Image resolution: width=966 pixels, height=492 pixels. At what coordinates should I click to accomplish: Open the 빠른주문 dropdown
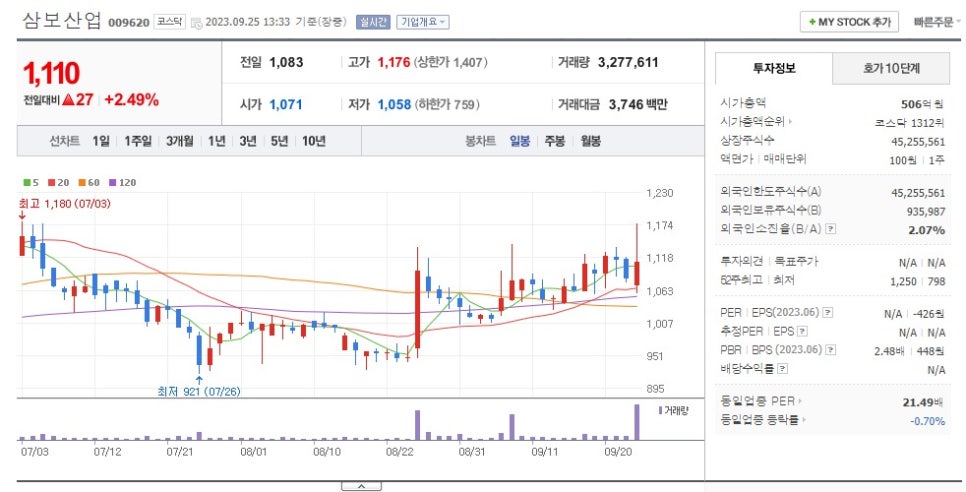937,22
